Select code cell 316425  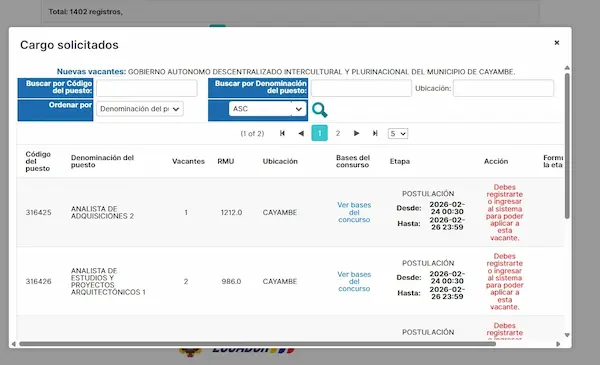38,212
